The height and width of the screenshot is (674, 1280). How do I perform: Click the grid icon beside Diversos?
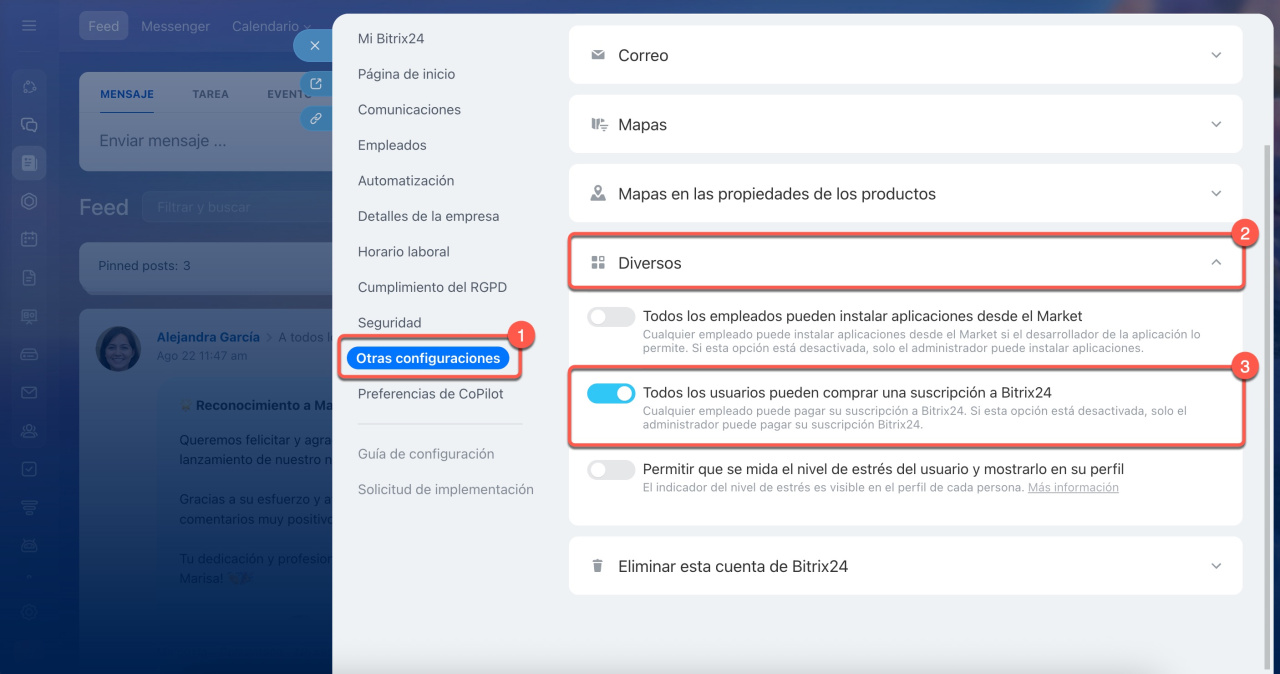[x=598, y=263]
